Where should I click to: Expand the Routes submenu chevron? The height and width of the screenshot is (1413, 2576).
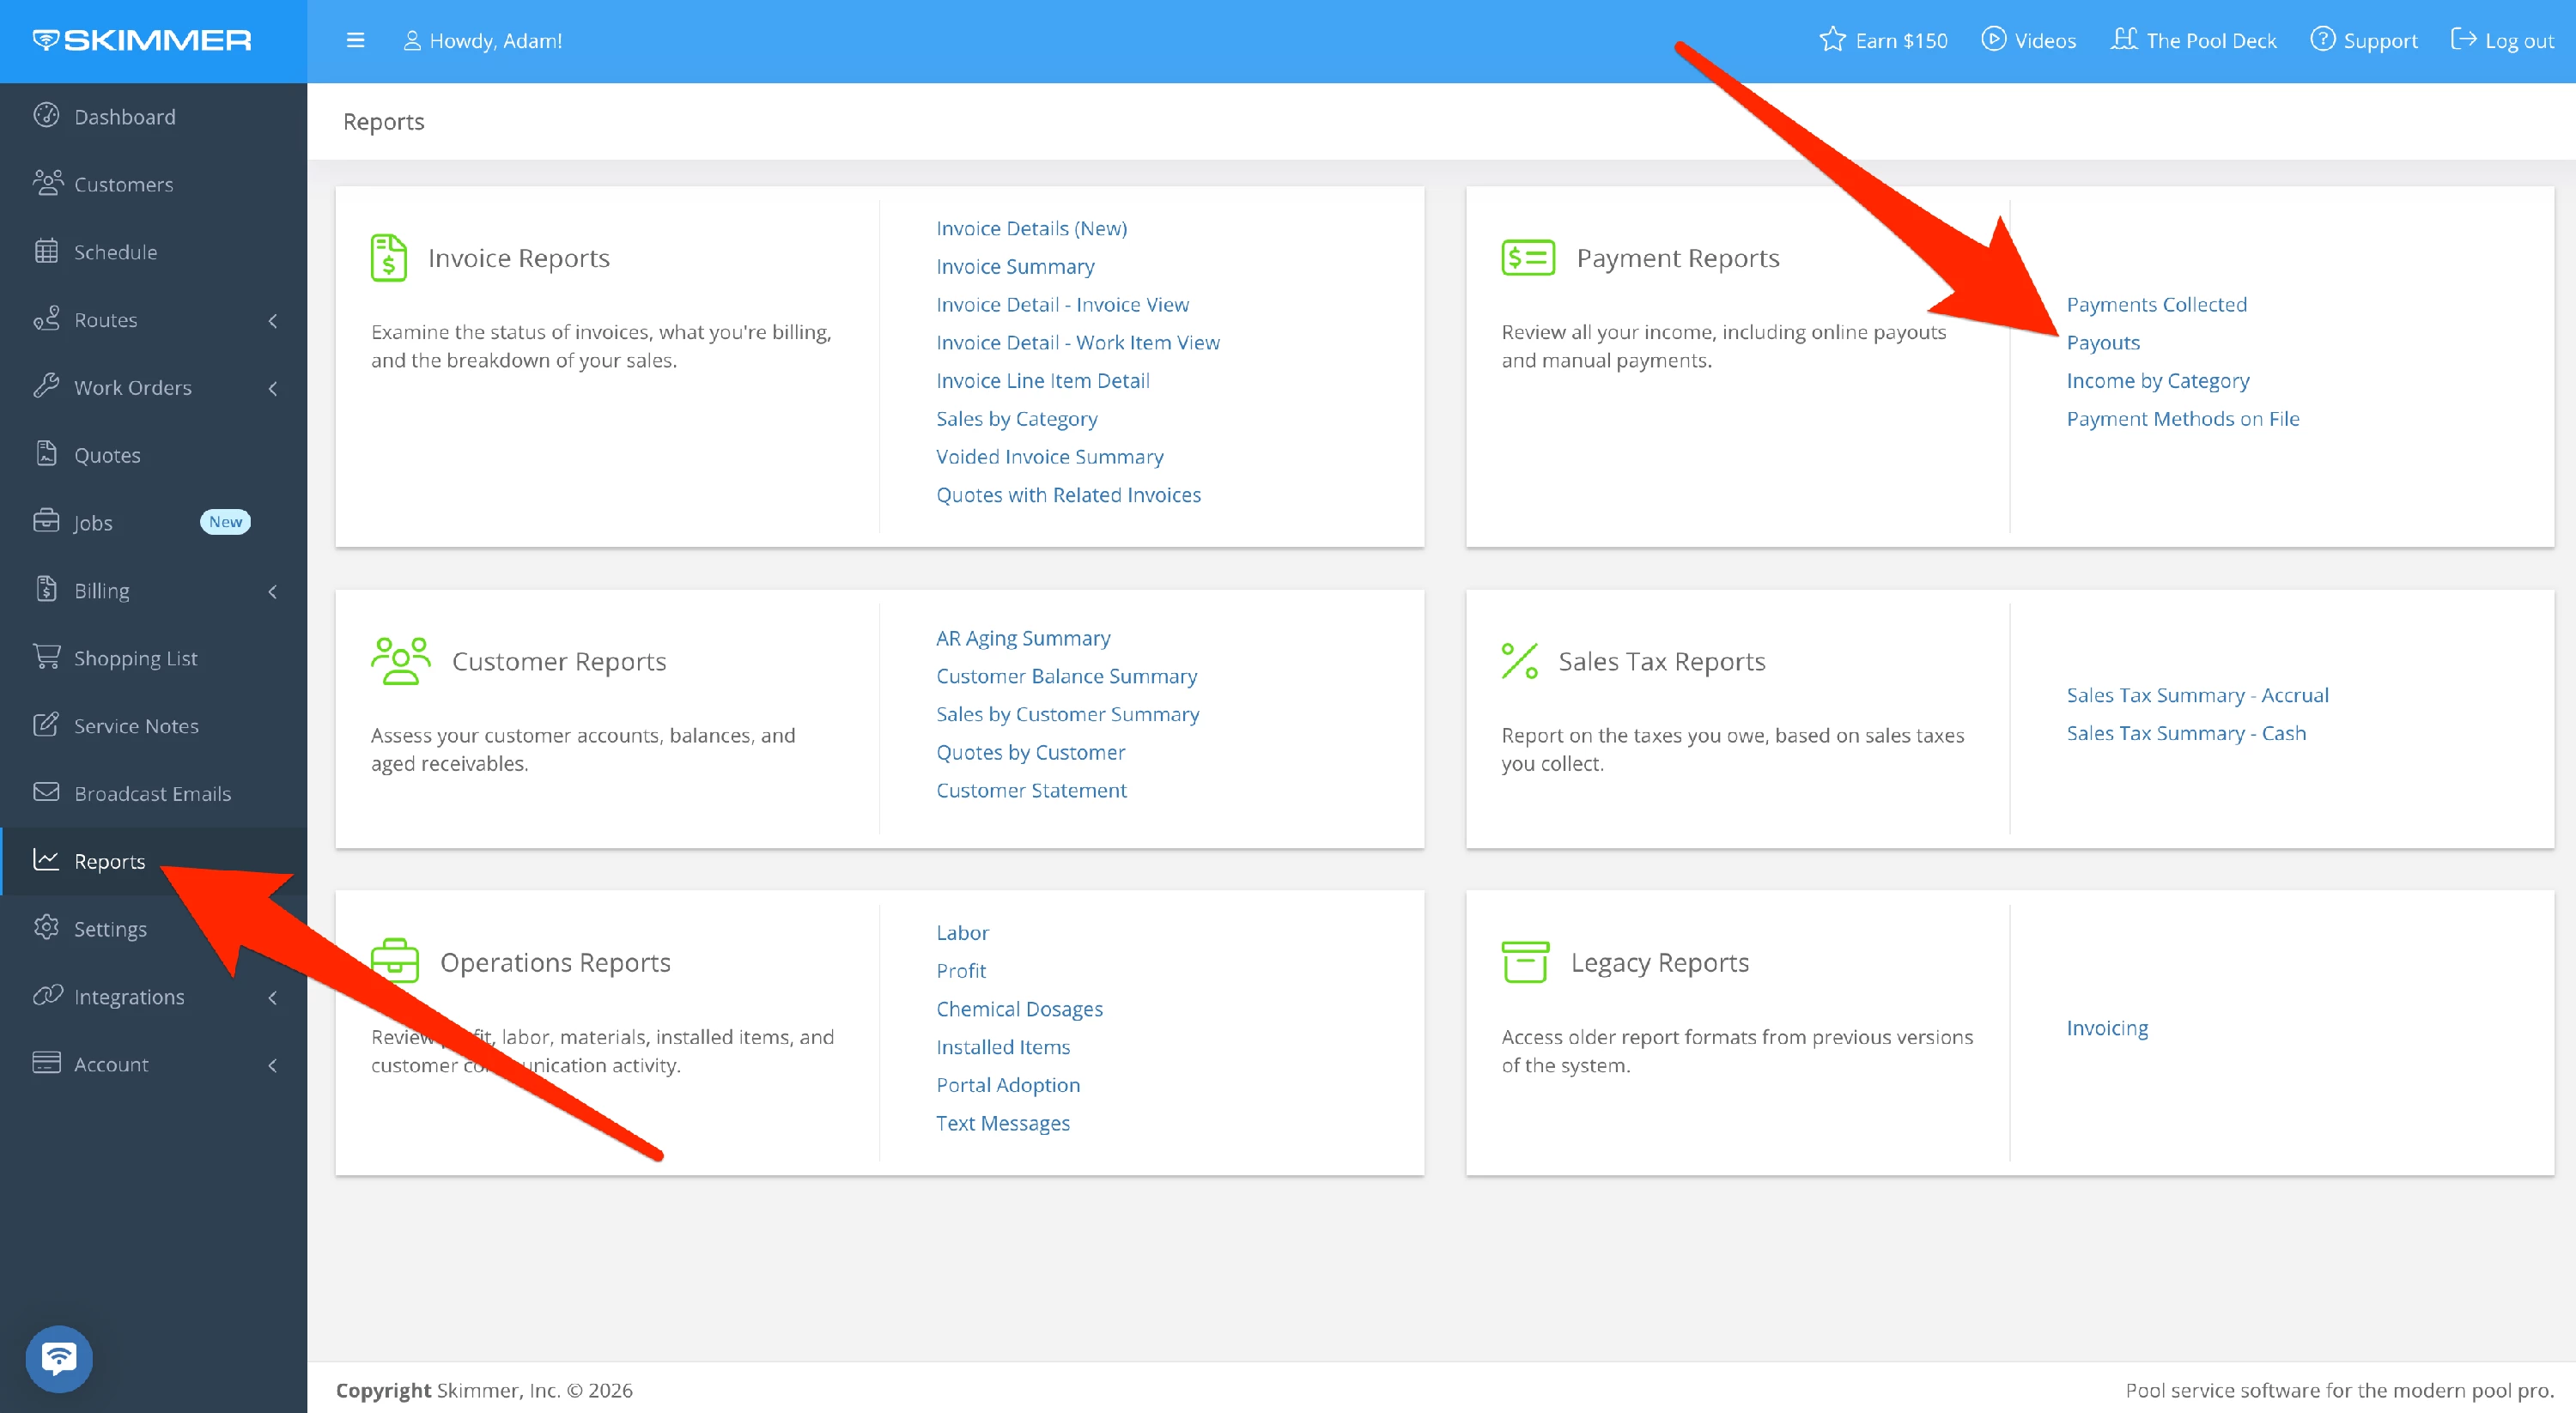click(x=273, y=320)
